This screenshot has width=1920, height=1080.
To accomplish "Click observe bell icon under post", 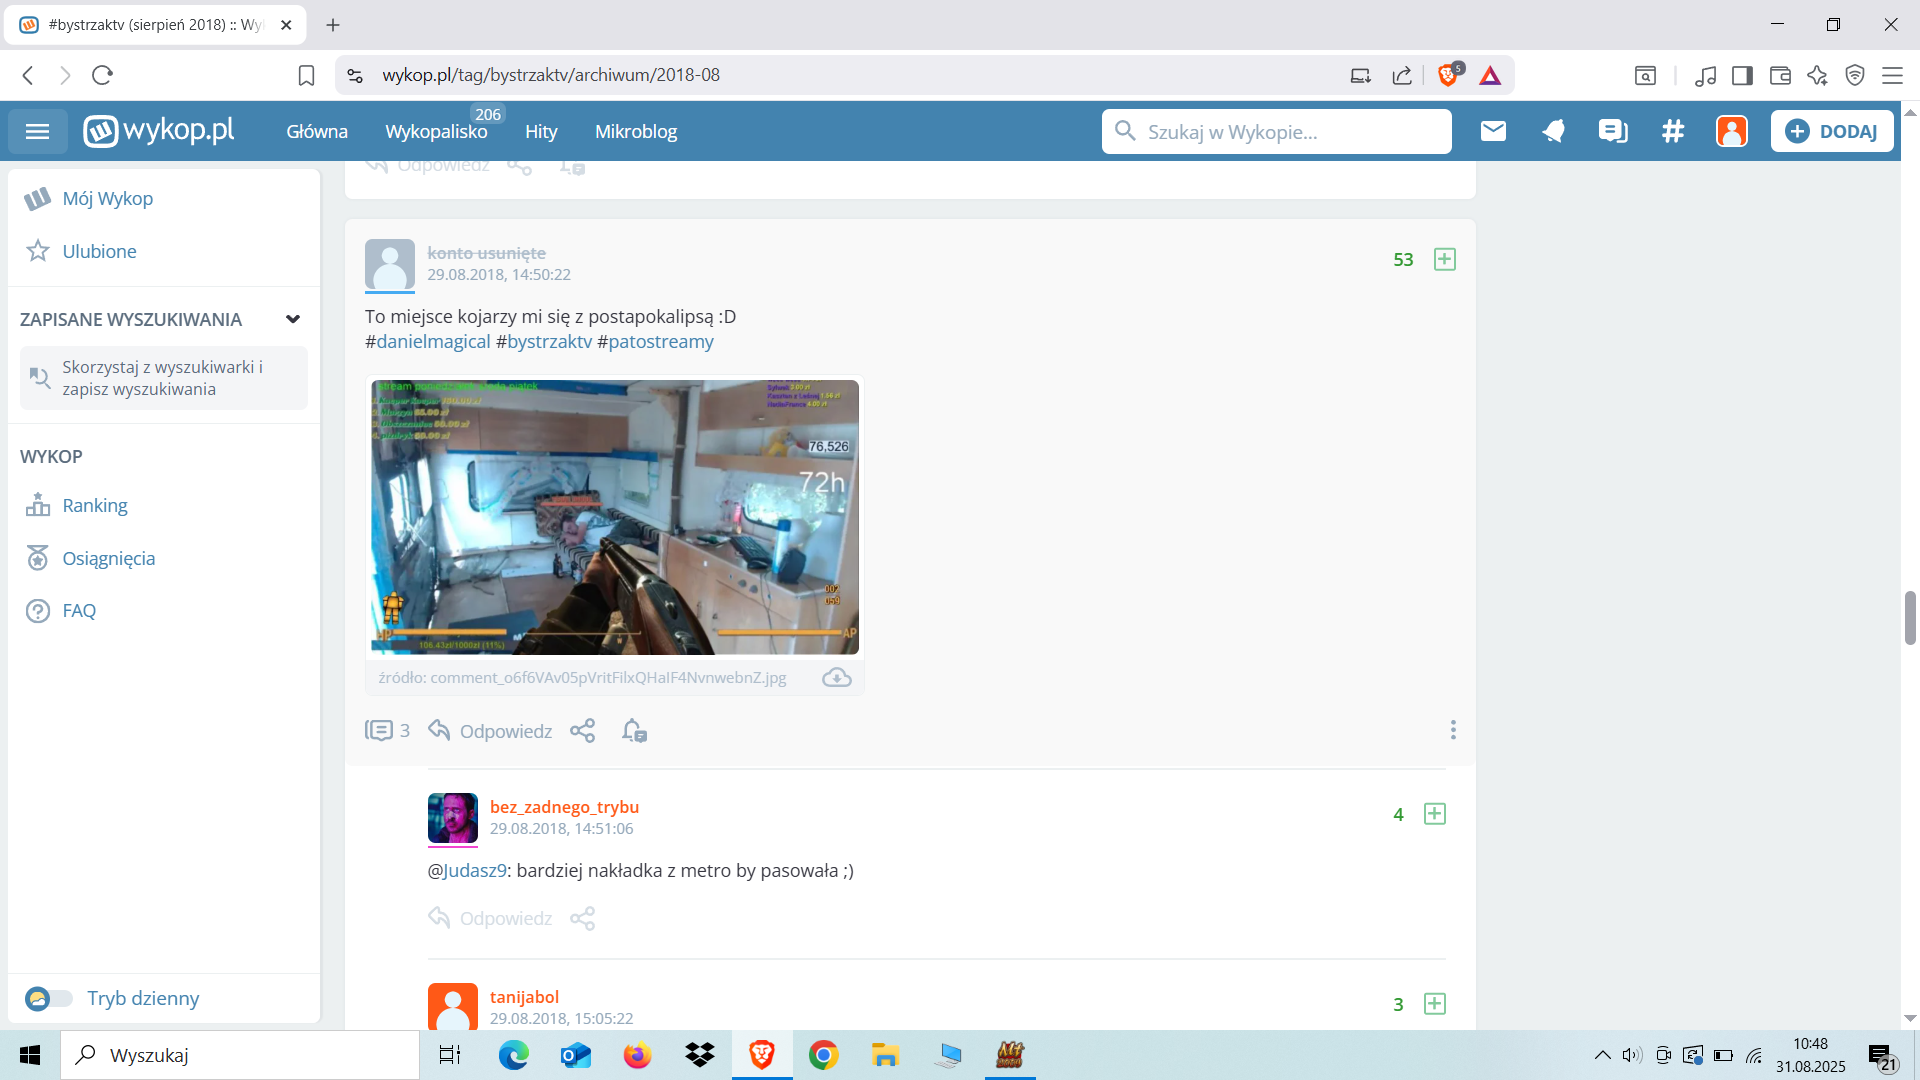I will tap(634, 731).
